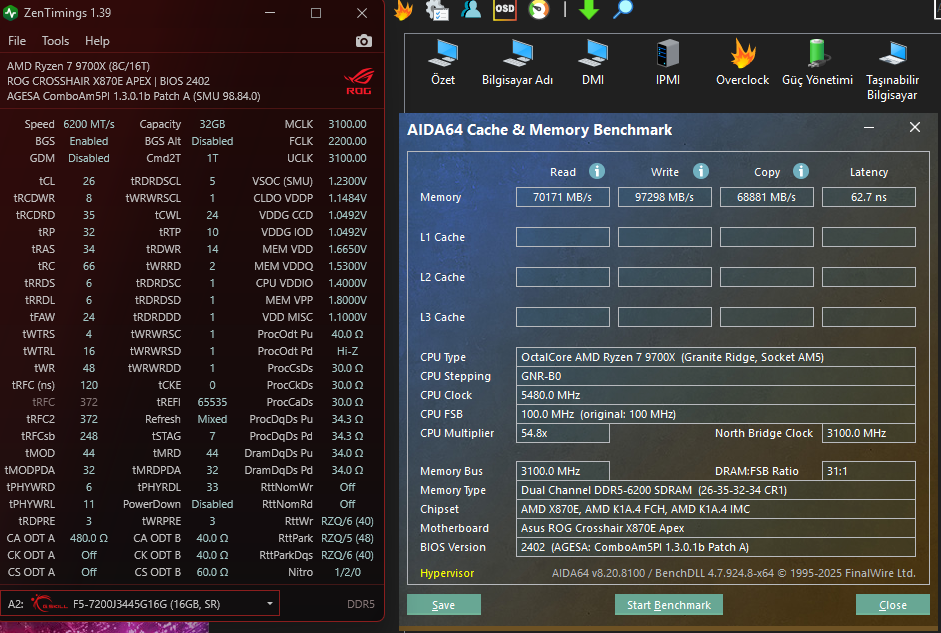Open the File menu in ZenTimings
The width and height of the screenshot is (941, 633).
pos(17,41)
